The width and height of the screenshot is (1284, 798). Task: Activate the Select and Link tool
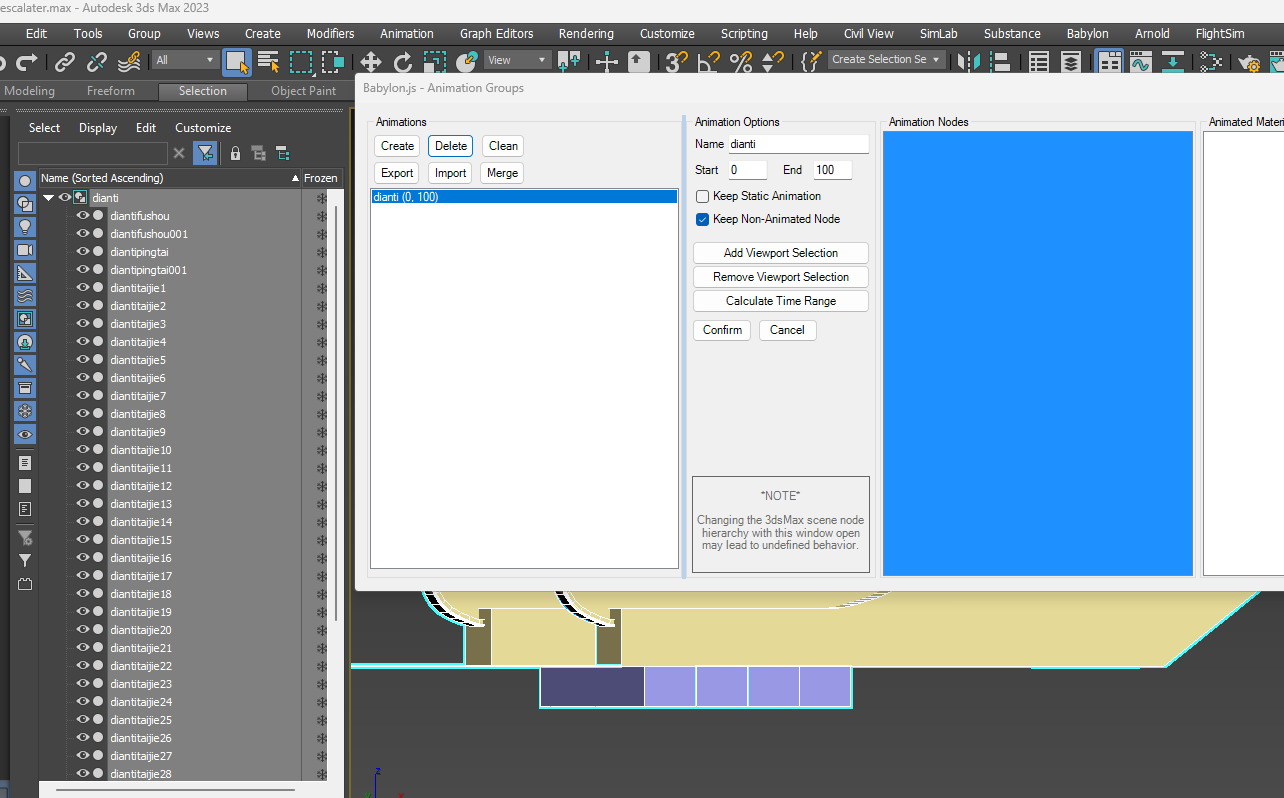pos(65,62)
